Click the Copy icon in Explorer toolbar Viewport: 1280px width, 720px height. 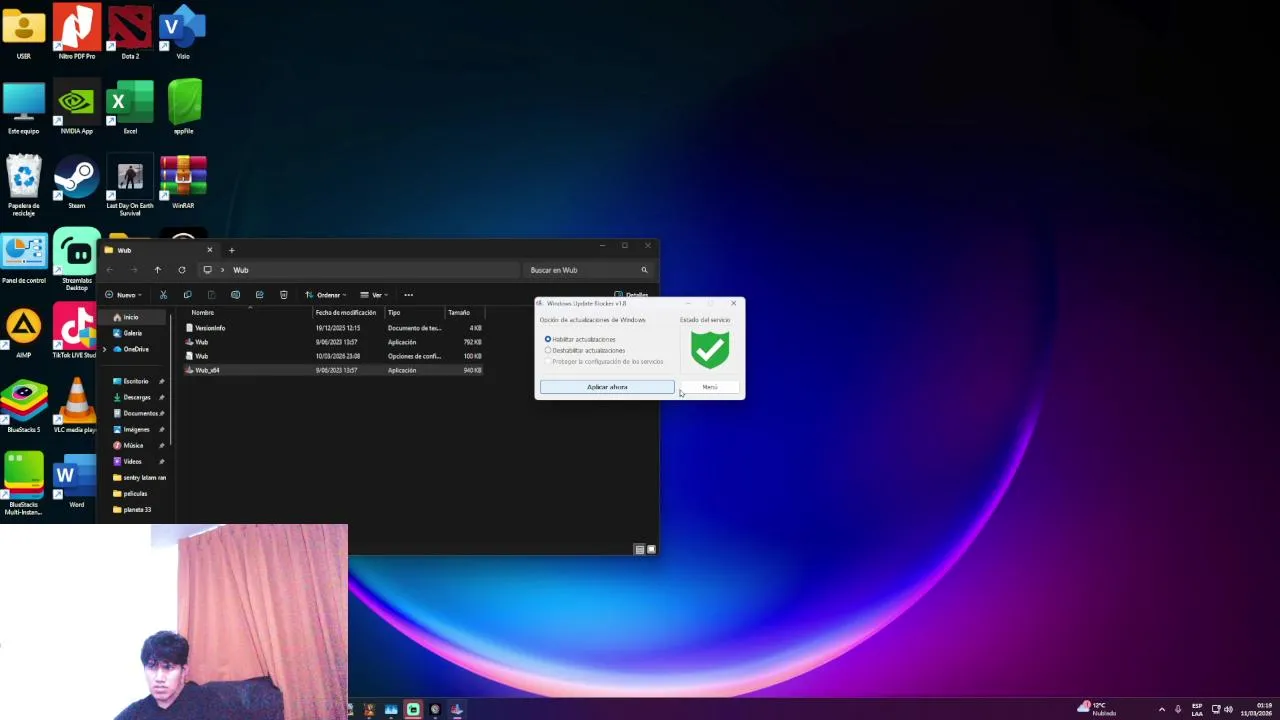point(187,295)
